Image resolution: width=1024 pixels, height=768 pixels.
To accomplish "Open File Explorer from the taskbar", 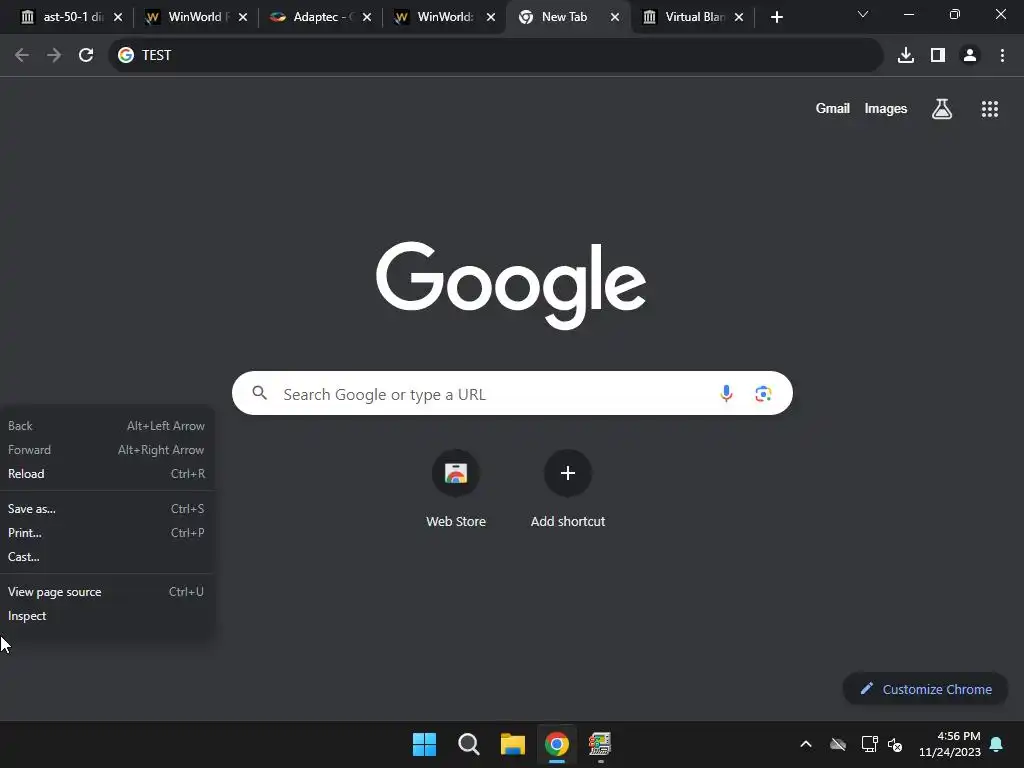I will click(x=513, y=744).
